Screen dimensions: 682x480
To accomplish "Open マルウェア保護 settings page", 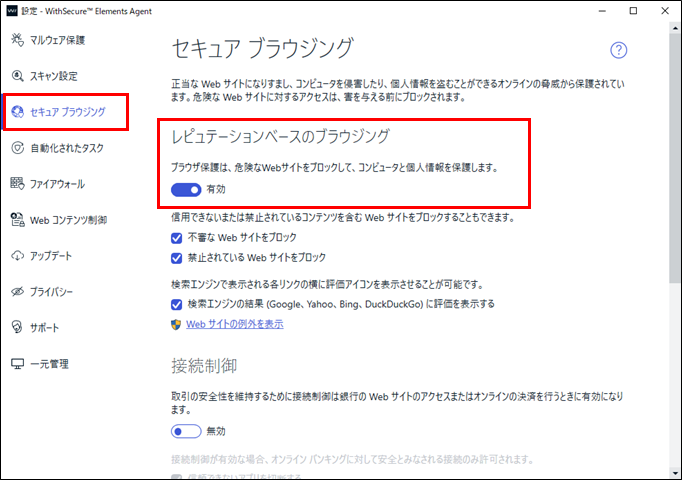I will [x=57, y=40].
